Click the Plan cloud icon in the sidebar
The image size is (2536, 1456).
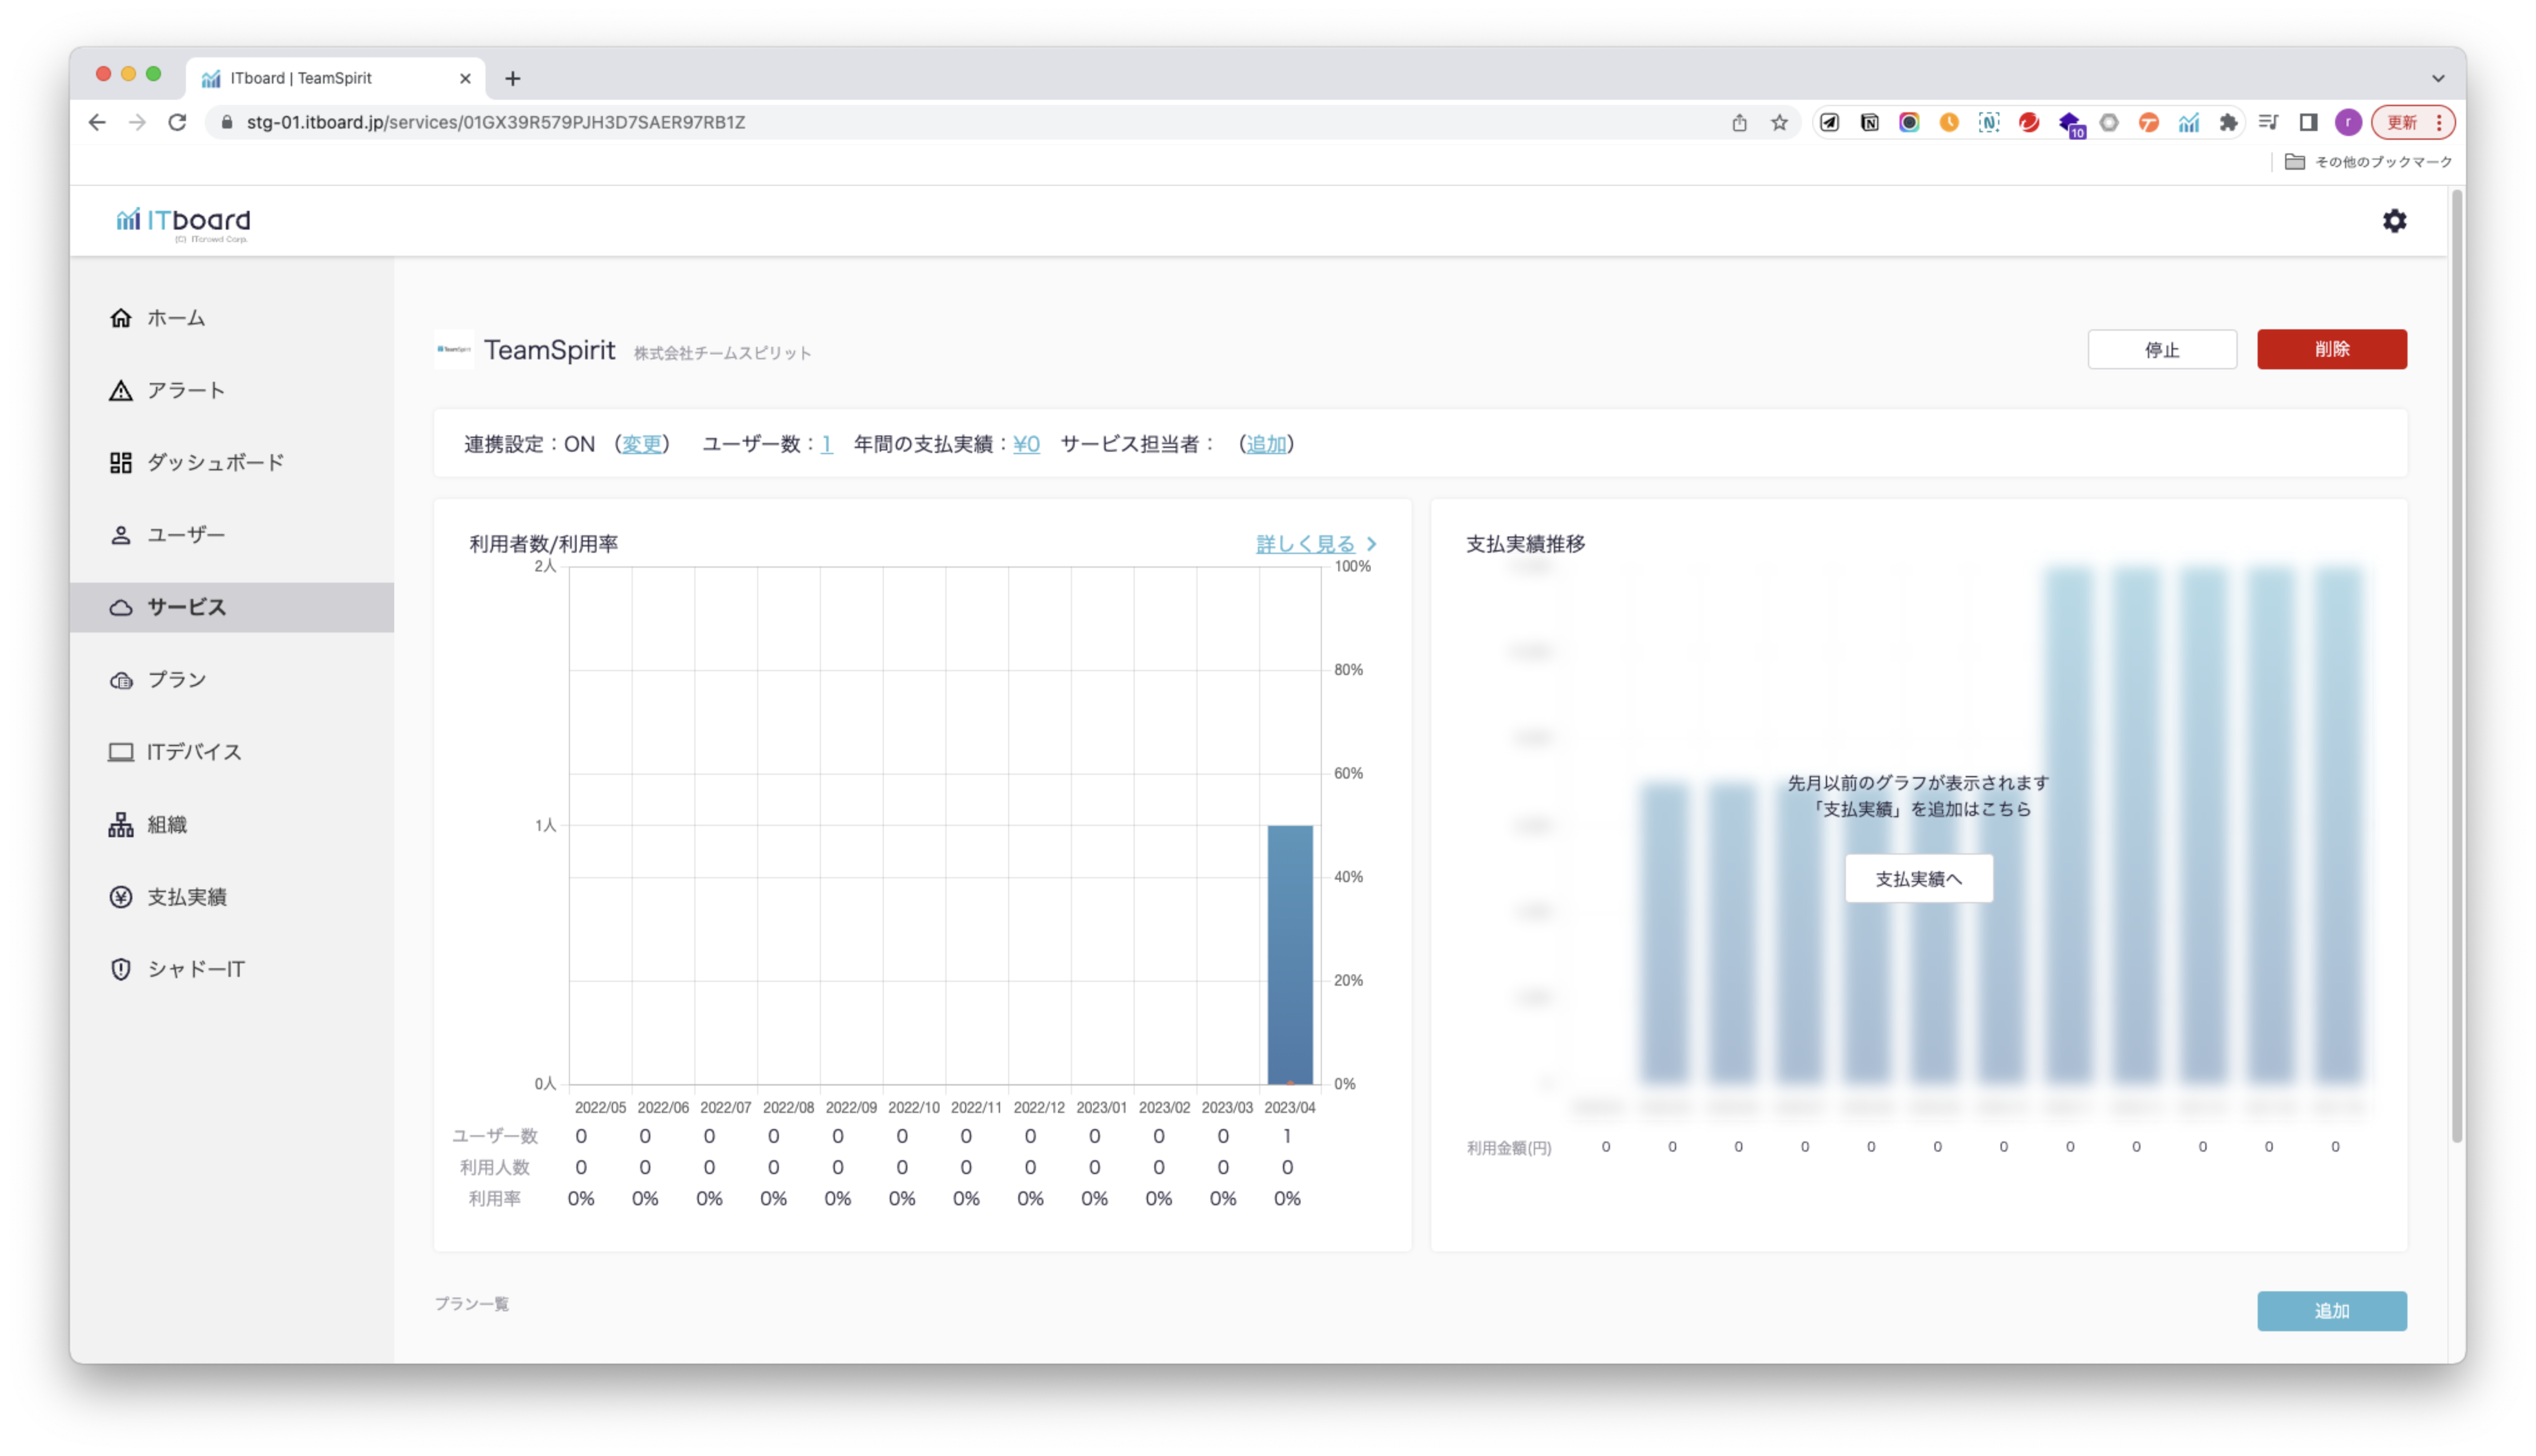click(121, 680)
